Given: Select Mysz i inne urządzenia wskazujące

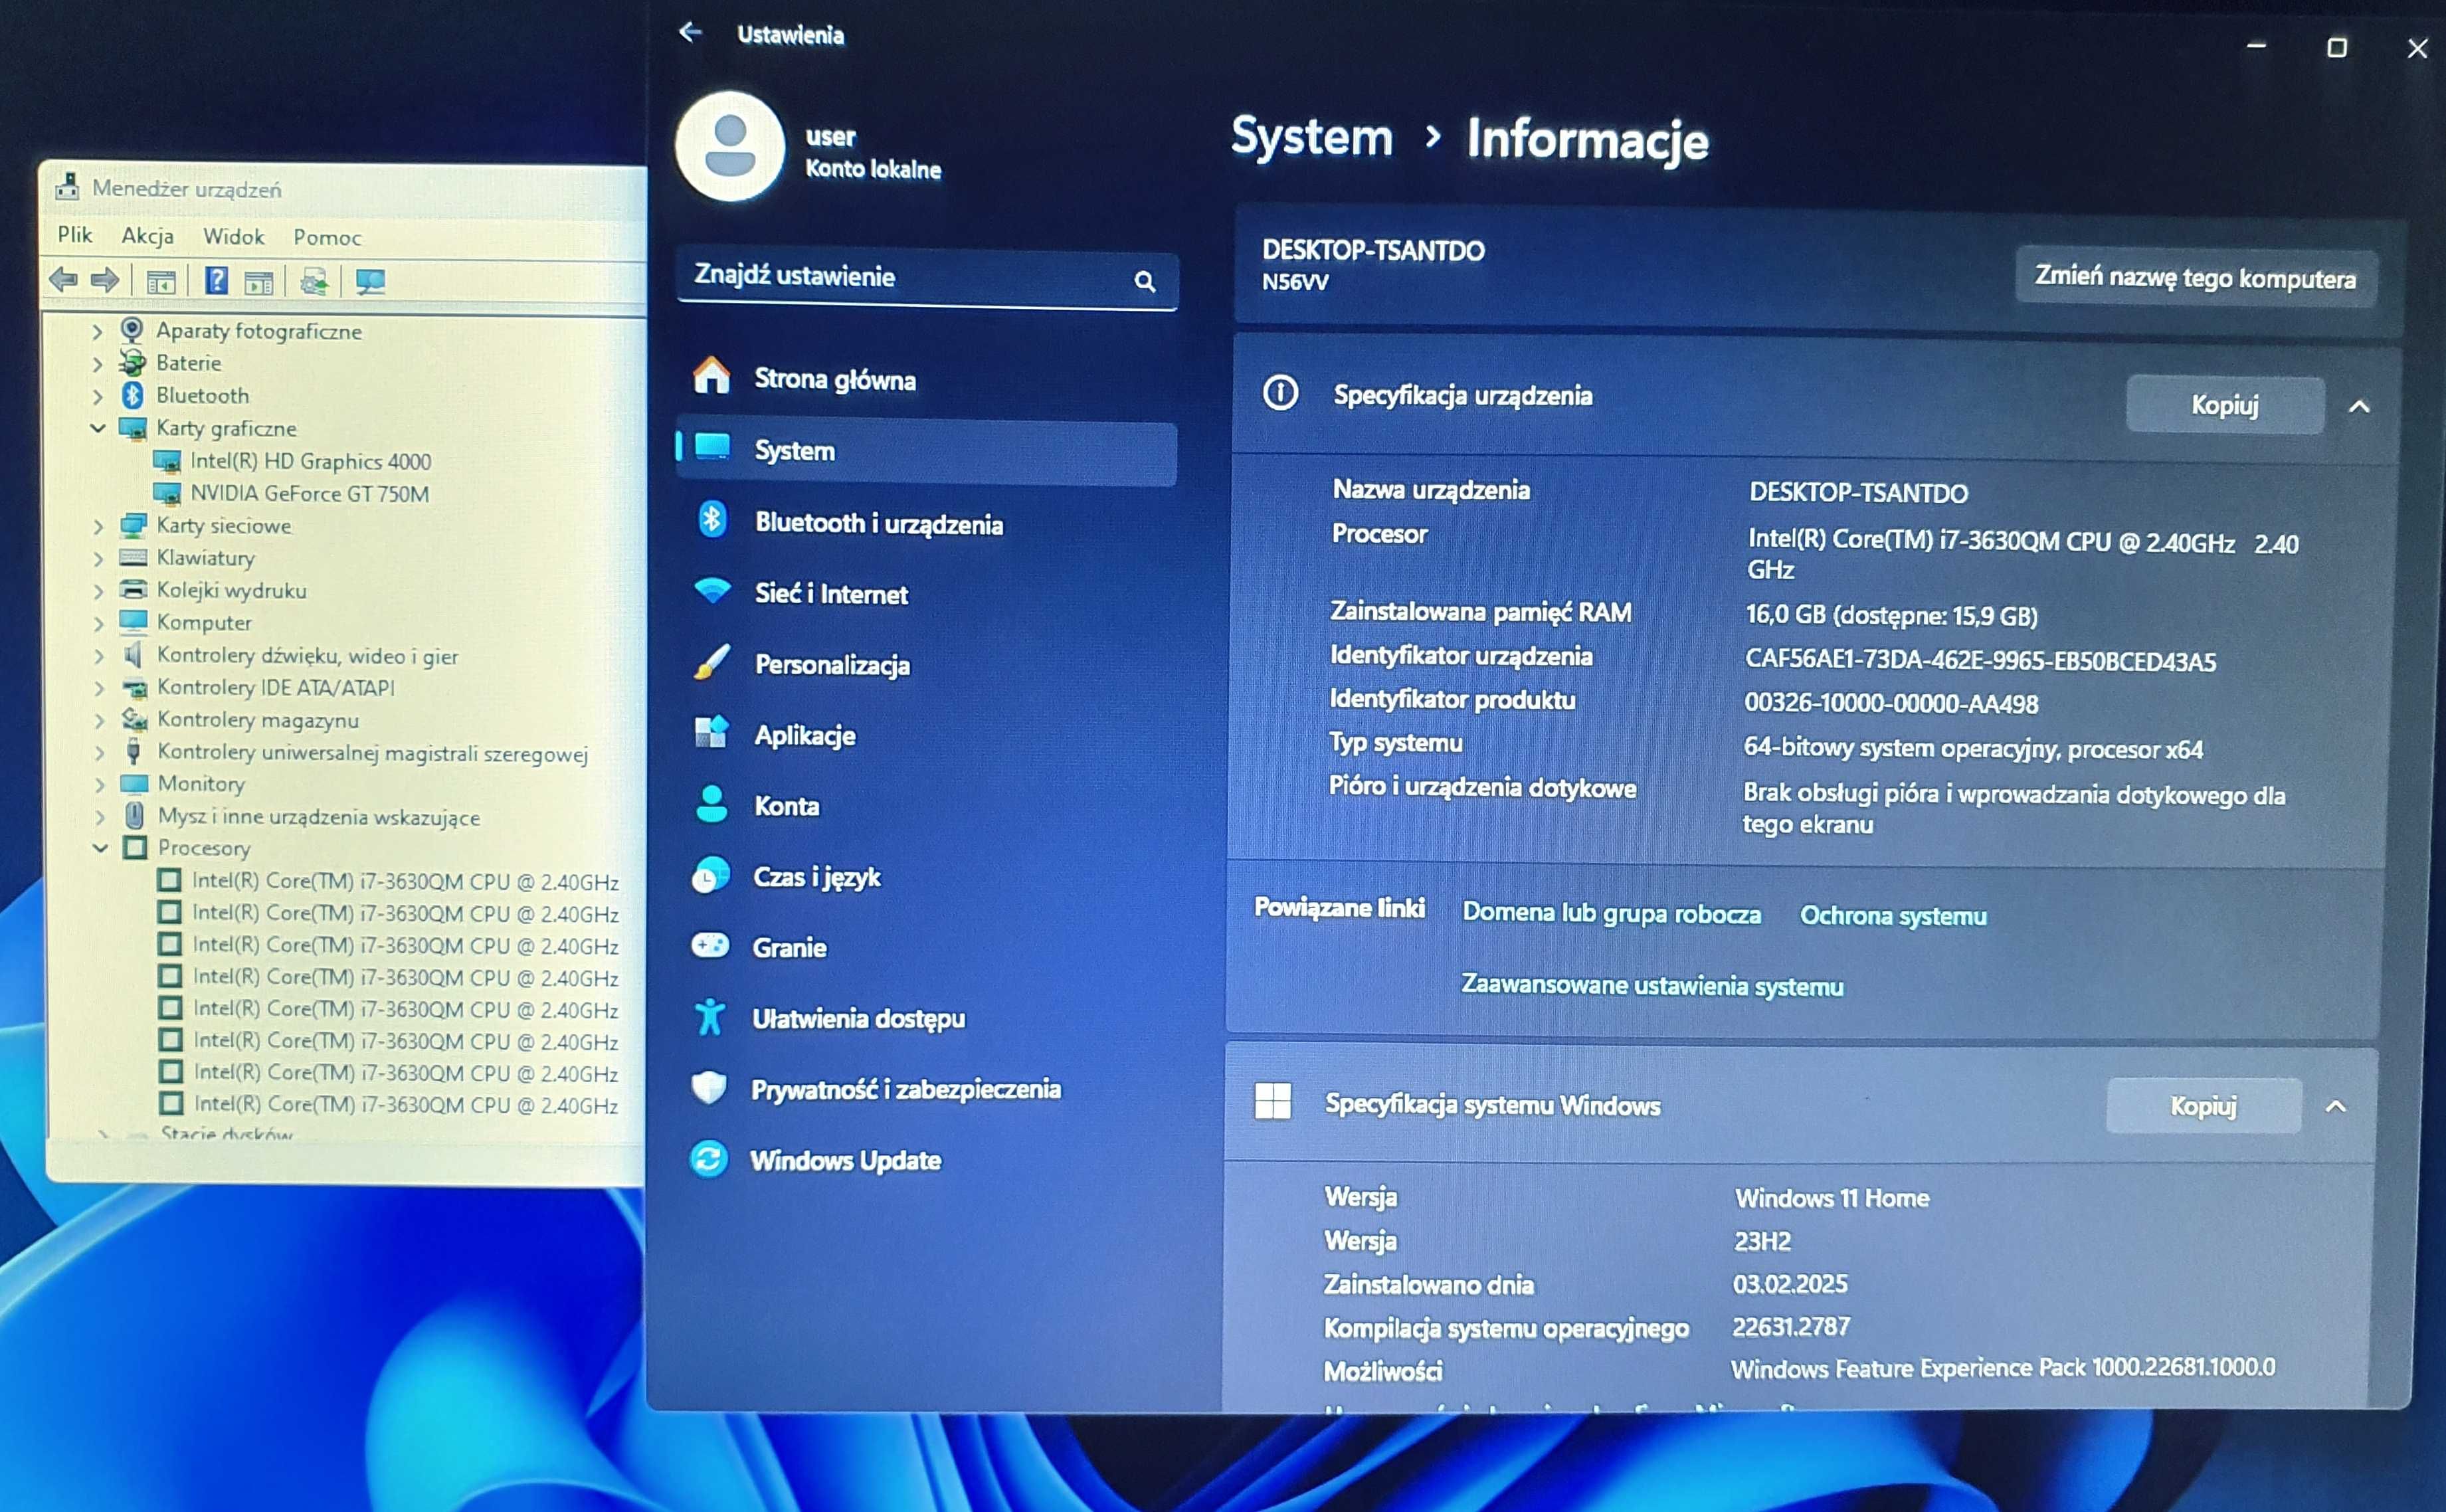Looking at the screenshot, I should point(318,817).
